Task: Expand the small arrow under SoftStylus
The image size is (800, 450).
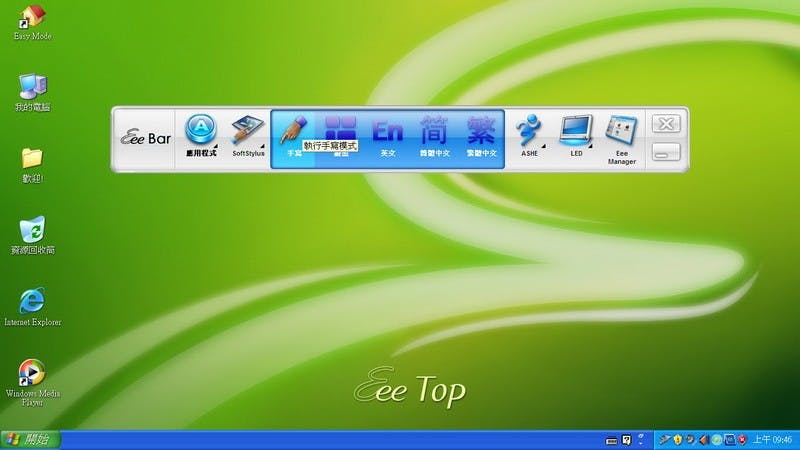Action: [262, 146]
